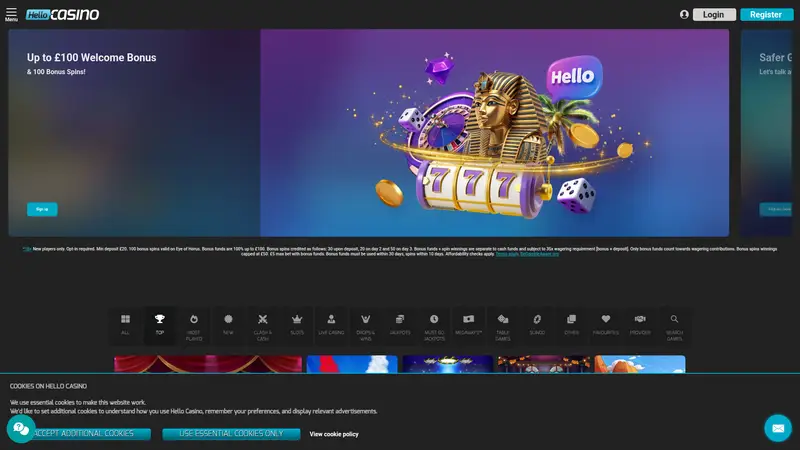Open the Provider handshake category
This screenshot has width=800, height=450.
pos(640,325)
